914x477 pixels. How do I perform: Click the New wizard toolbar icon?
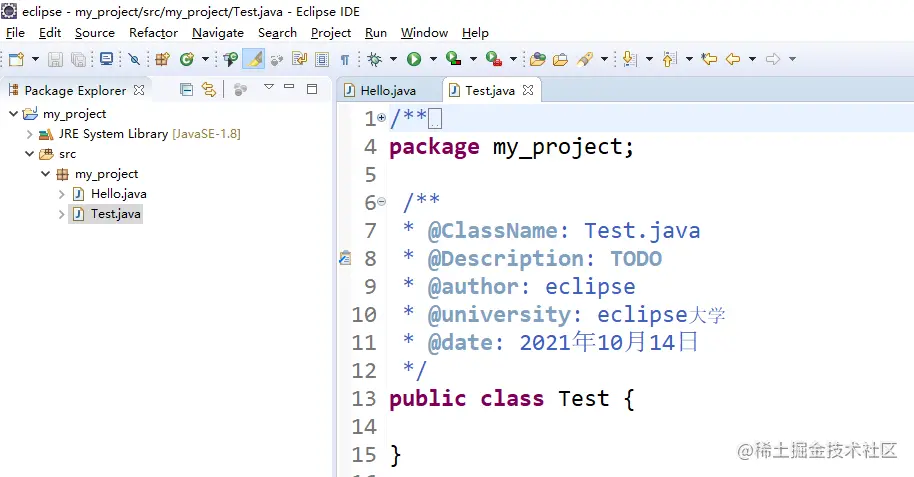click(x=16, y=59)
